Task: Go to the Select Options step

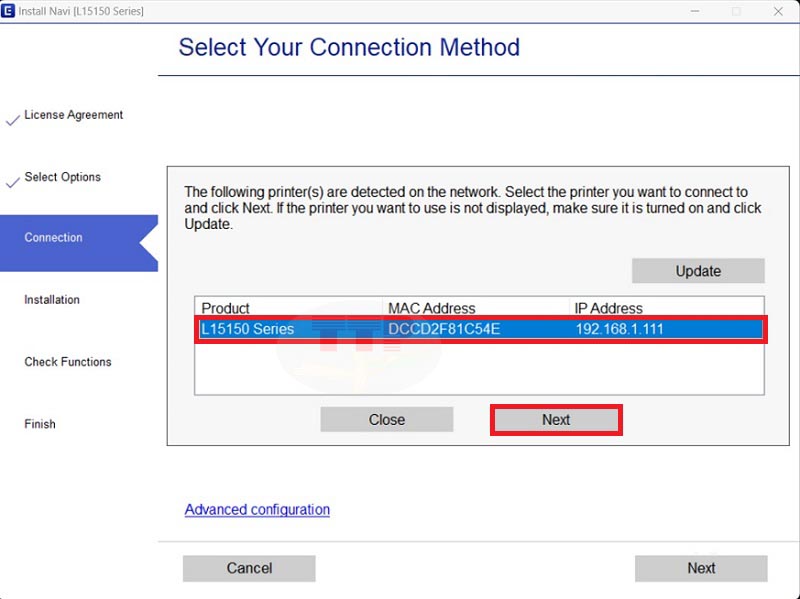Action: coord(62,177)
